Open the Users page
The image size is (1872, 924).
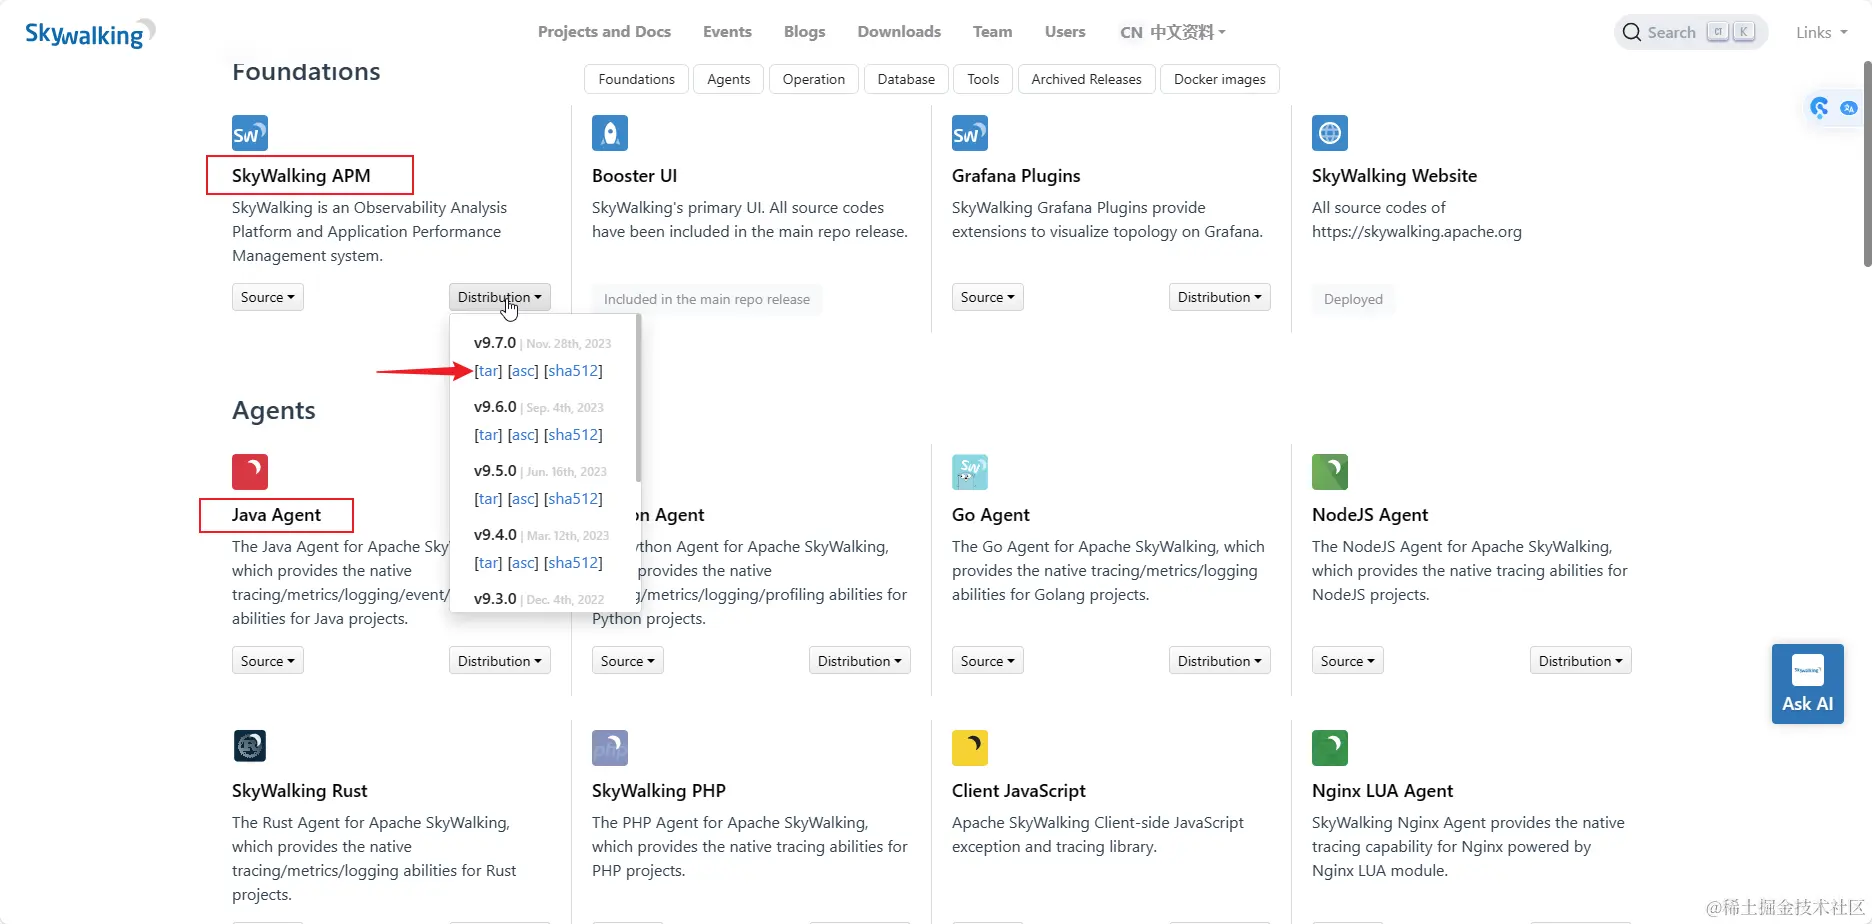(1065, 32)
